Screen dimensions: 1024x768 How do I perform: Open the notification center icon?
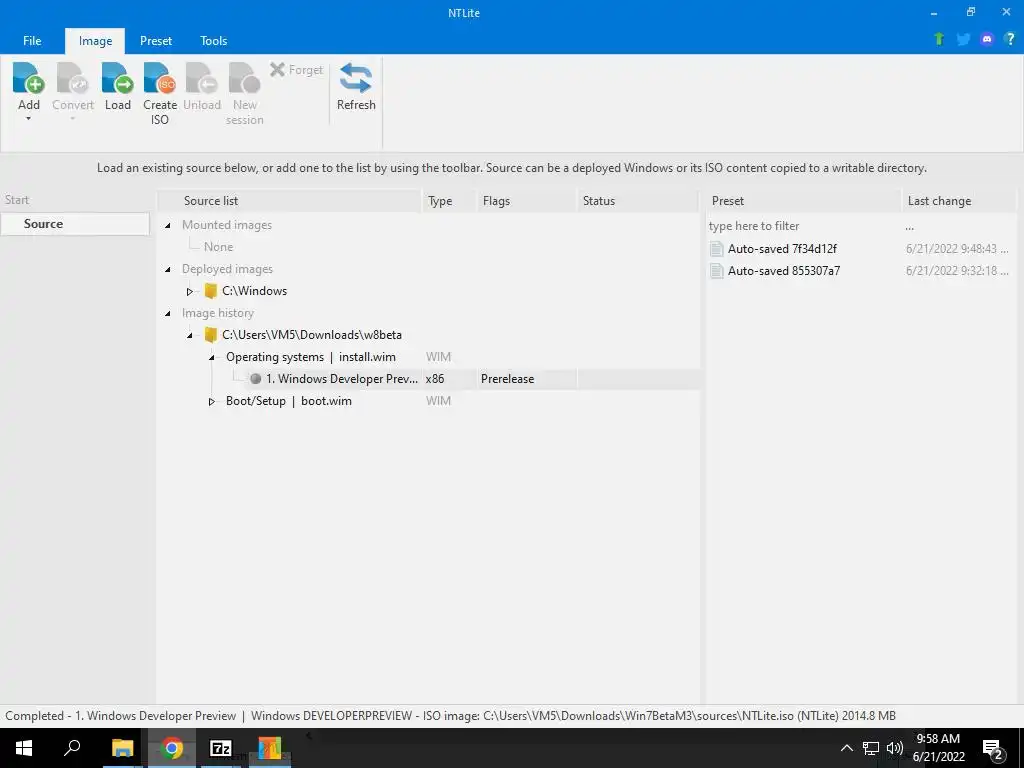point(993,749)
